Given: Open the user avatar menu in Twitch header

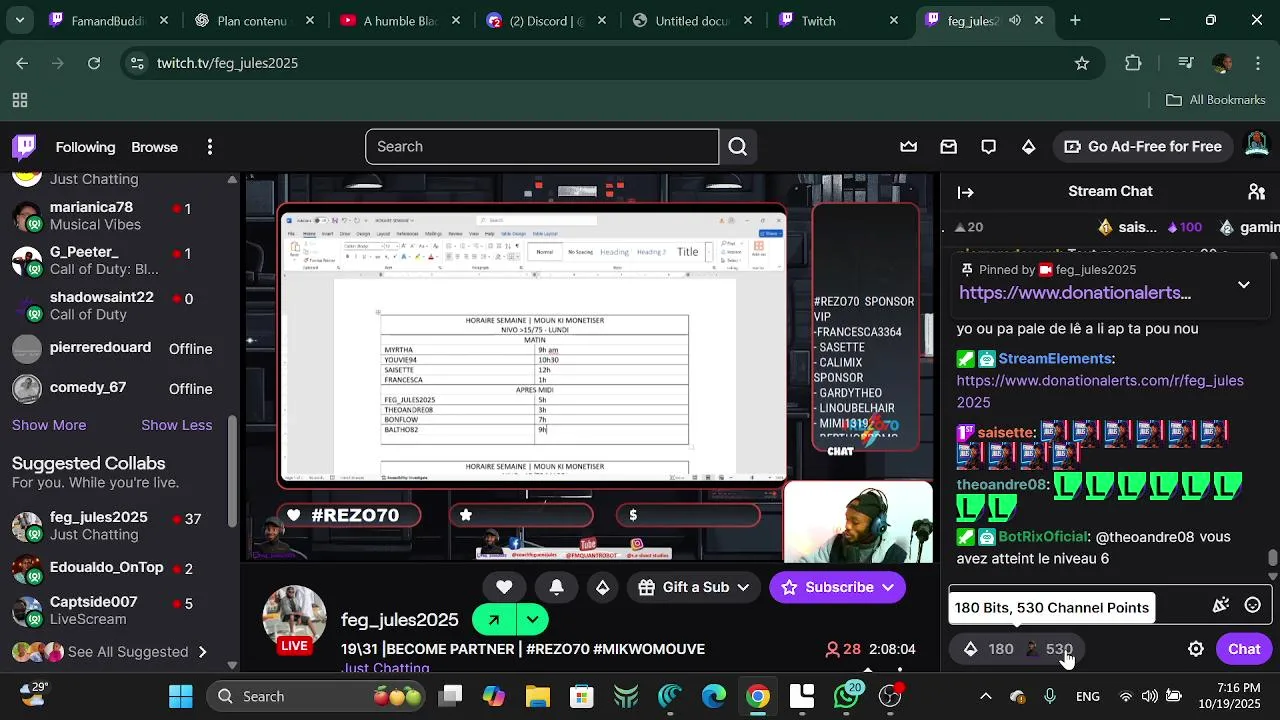Looking at the screenshot, I should (1257, 146).
